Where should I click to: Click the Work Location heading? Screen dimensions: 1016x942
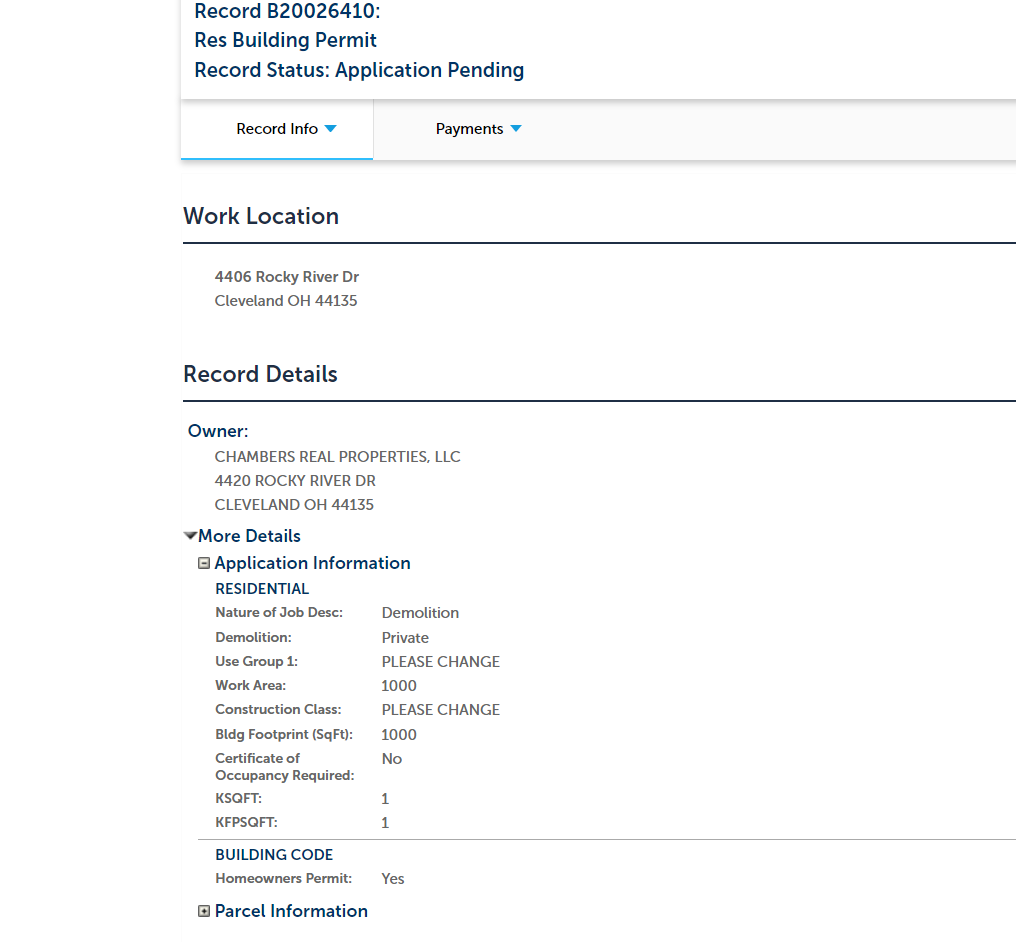[x=260, y=216]
